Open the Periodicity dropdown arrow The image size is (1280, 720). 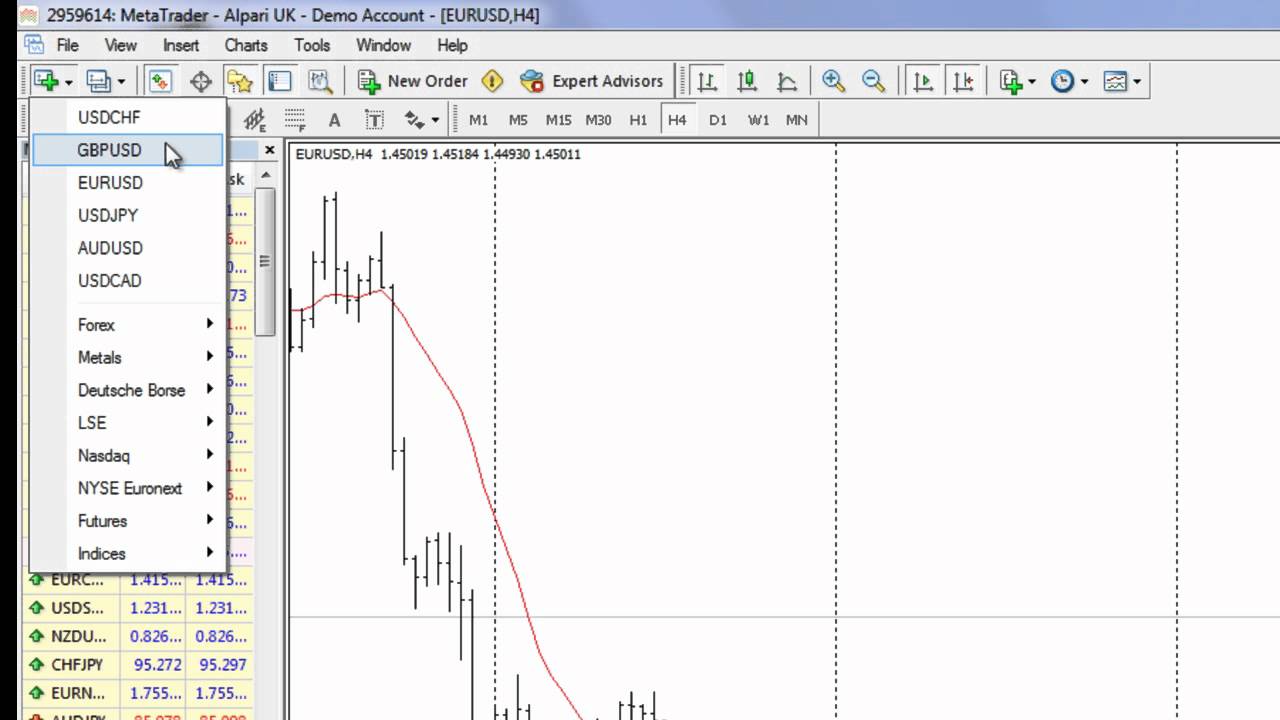coord(1083,82)
